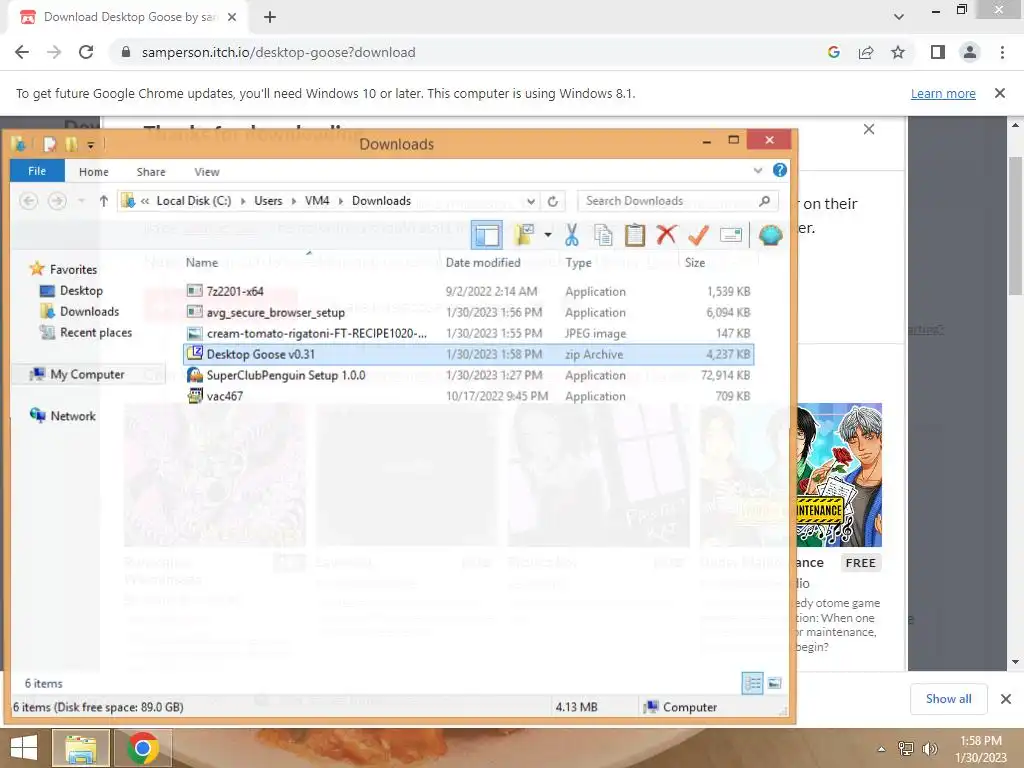Click the Rename icon in toolbar

[x=730, y=235]
